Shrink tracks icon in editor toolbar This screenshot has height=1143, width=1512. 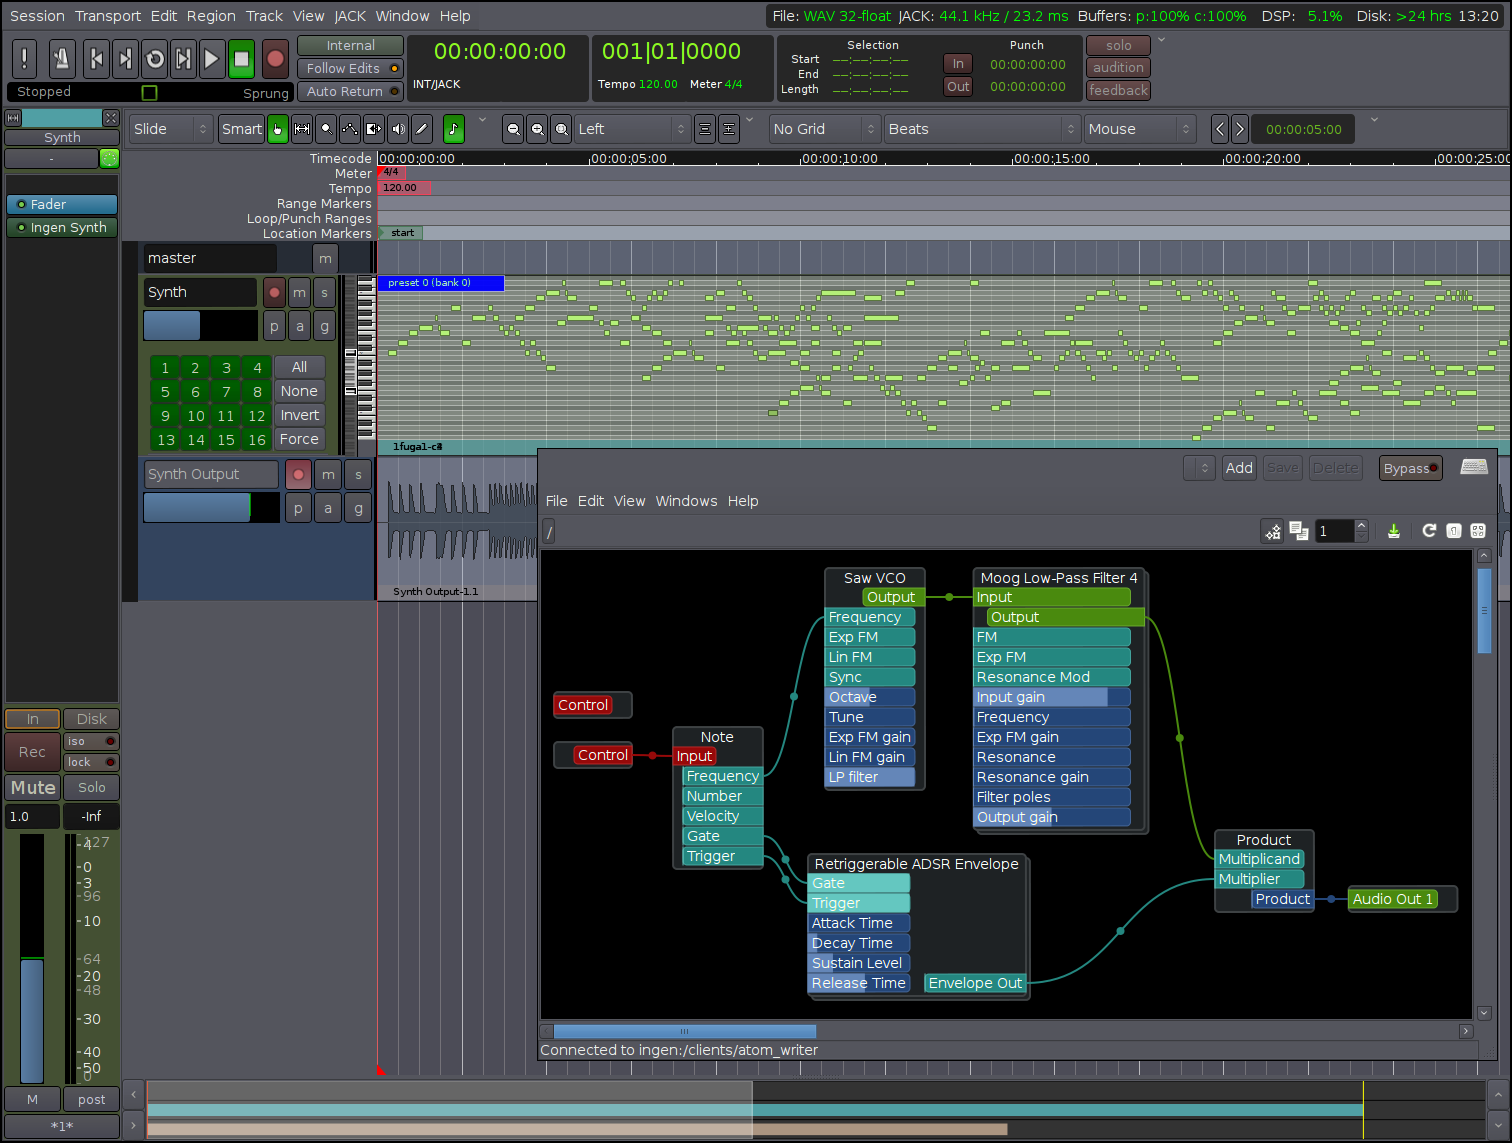point(705,129)
